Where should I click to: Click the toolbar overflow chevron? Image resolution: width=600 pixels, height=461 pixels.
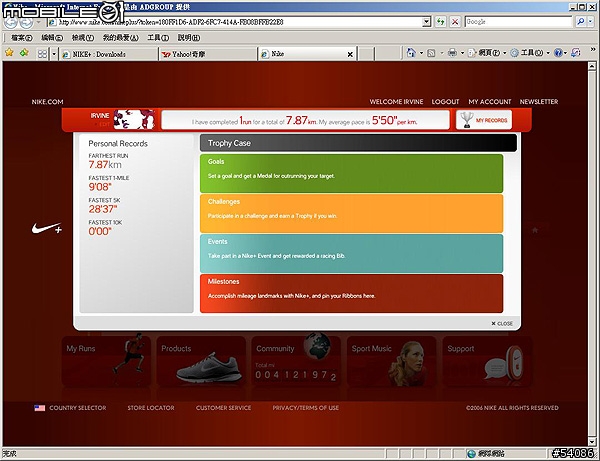tap(593, 49)
